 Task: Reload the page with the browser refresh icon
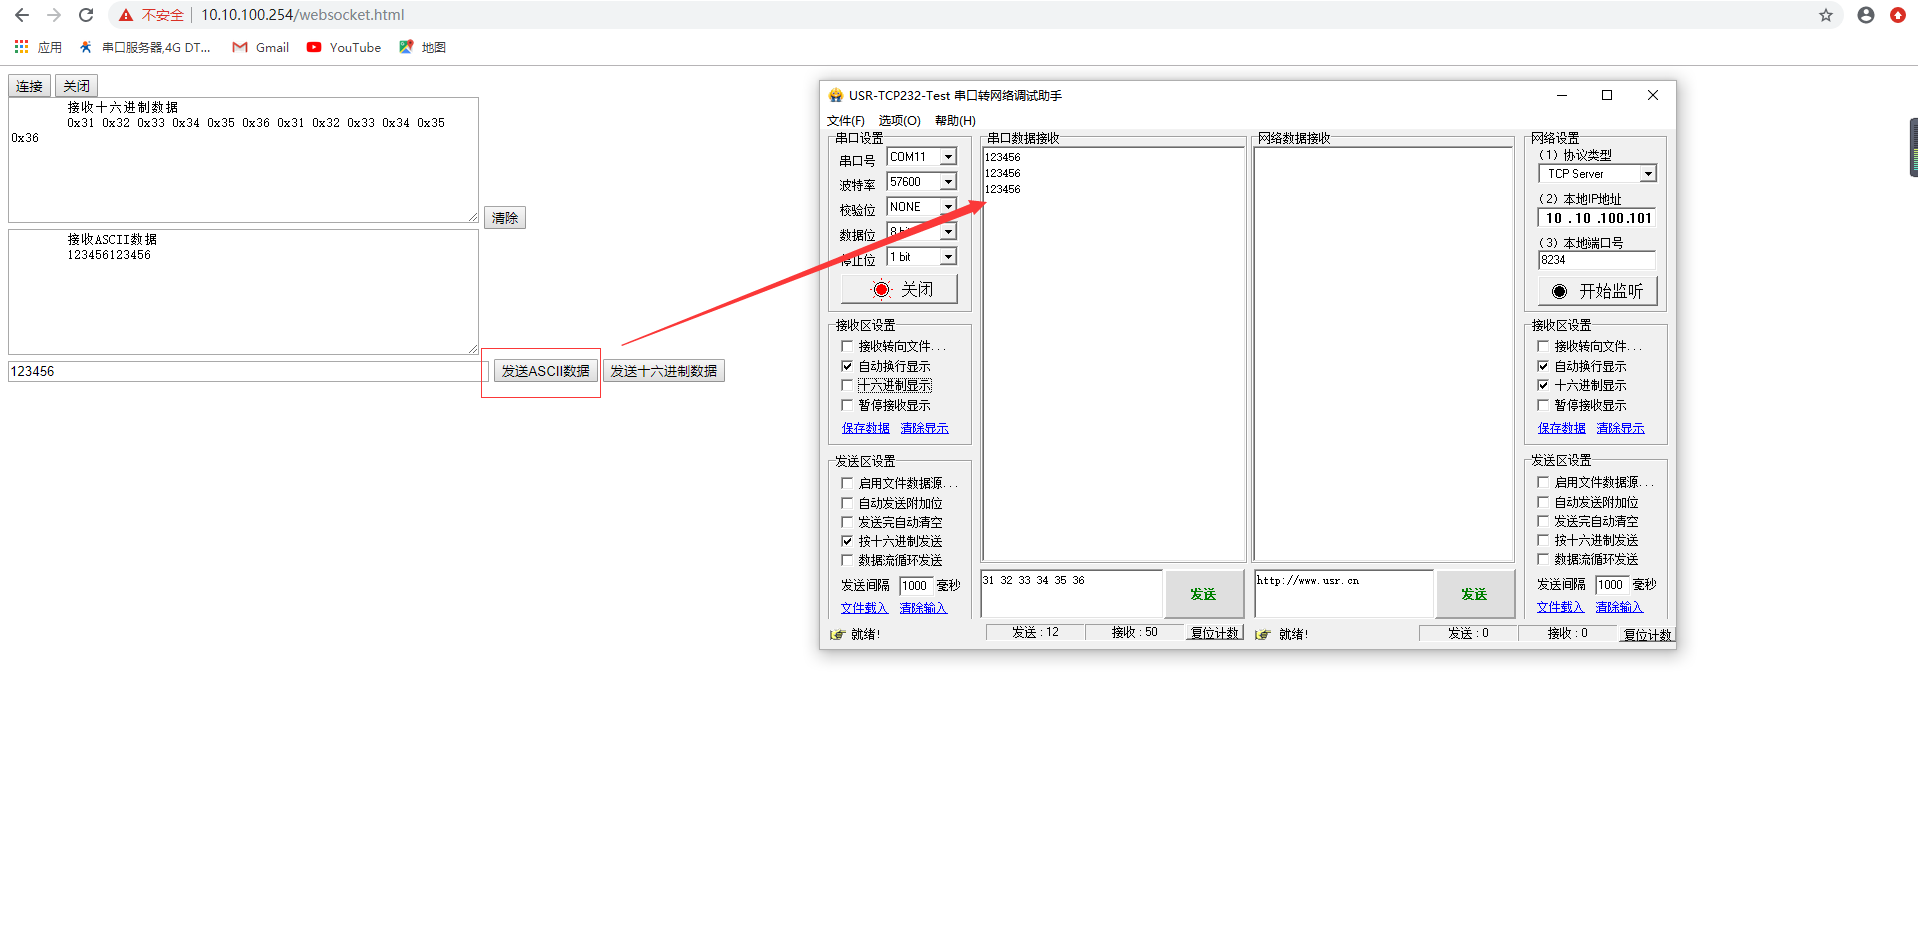86,15
